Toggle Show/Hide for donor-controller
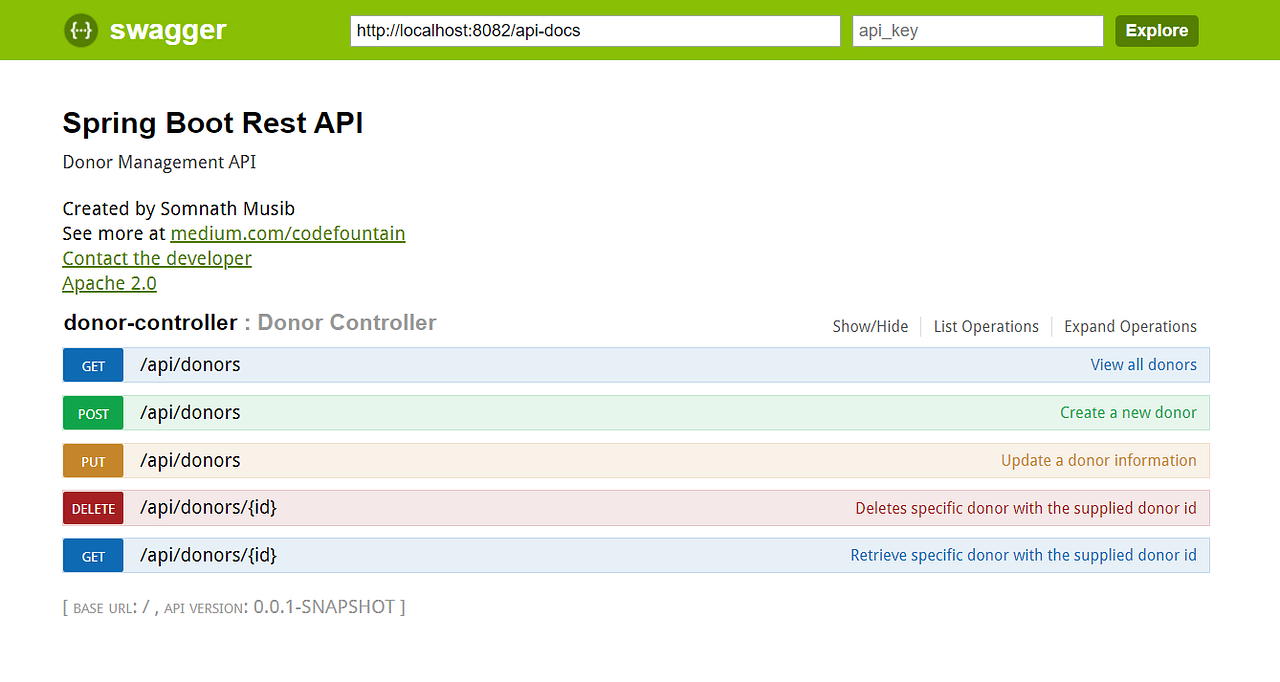Screen dimensions: 1280x682 [870, 326]
